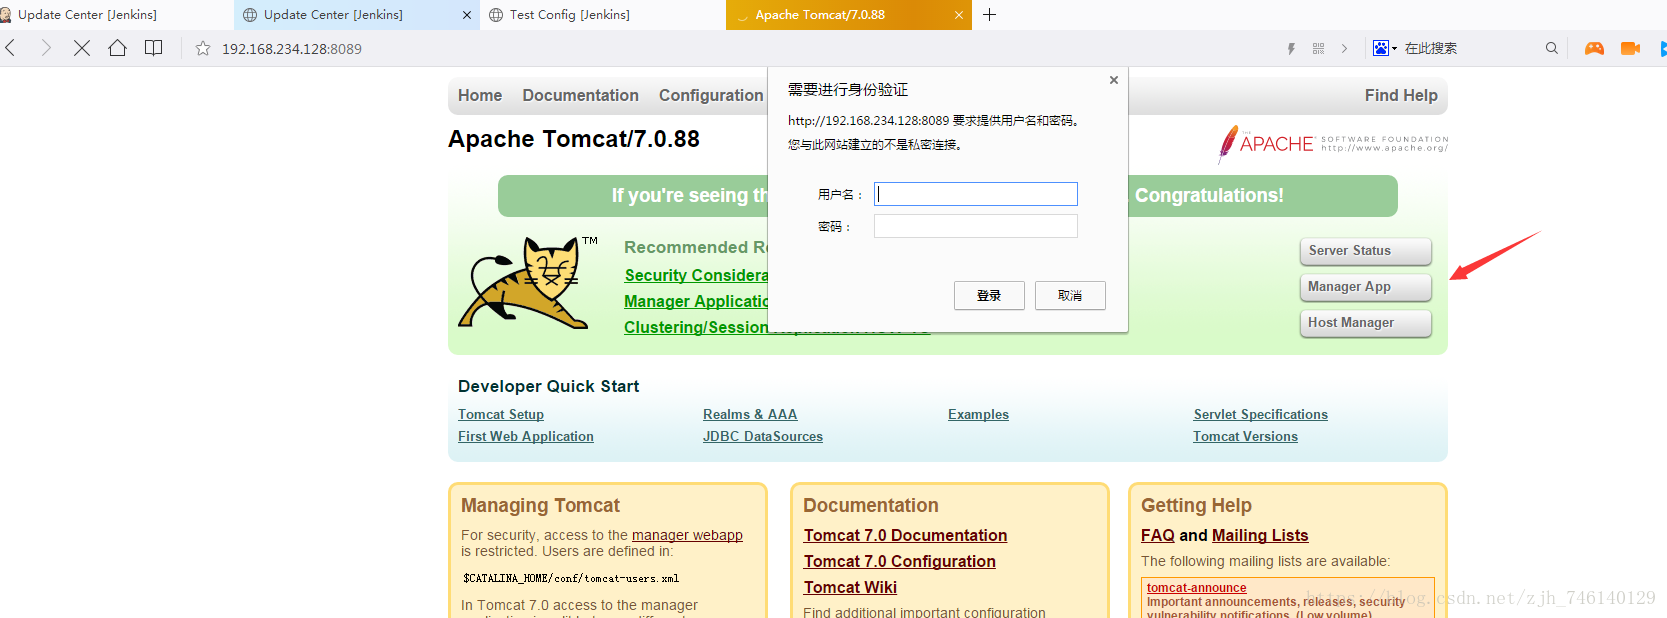The image size is (1667, 618).
Task: Click the Managing Tomcat heading
Action: tap(540, 505)
